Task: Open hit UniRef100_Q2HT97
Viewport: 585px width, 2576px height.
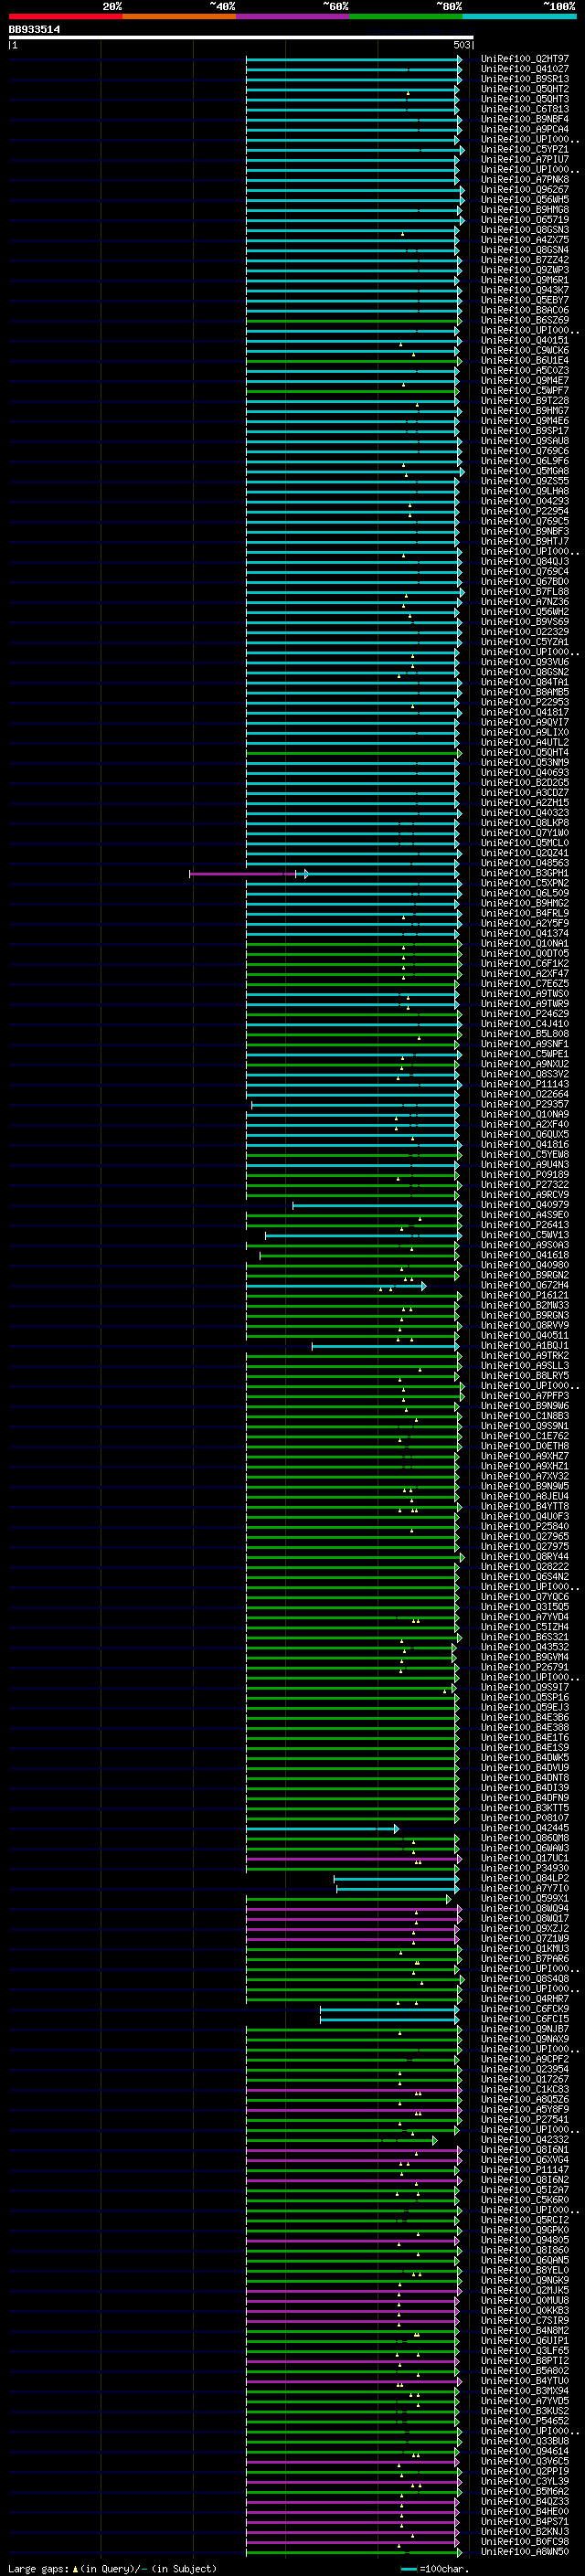Action: [x=524, y=59]
